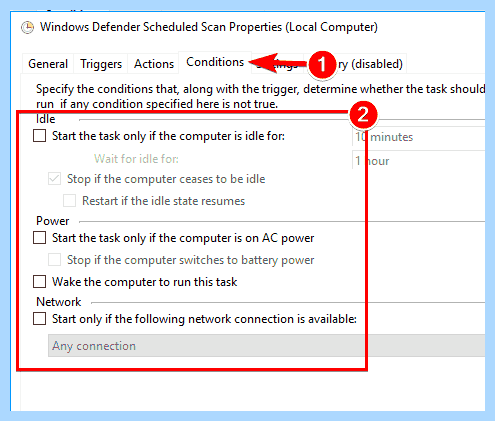495x421 pixels.
Task: Click the red arrow pointing at Conditions
Action: coord(277,62)
